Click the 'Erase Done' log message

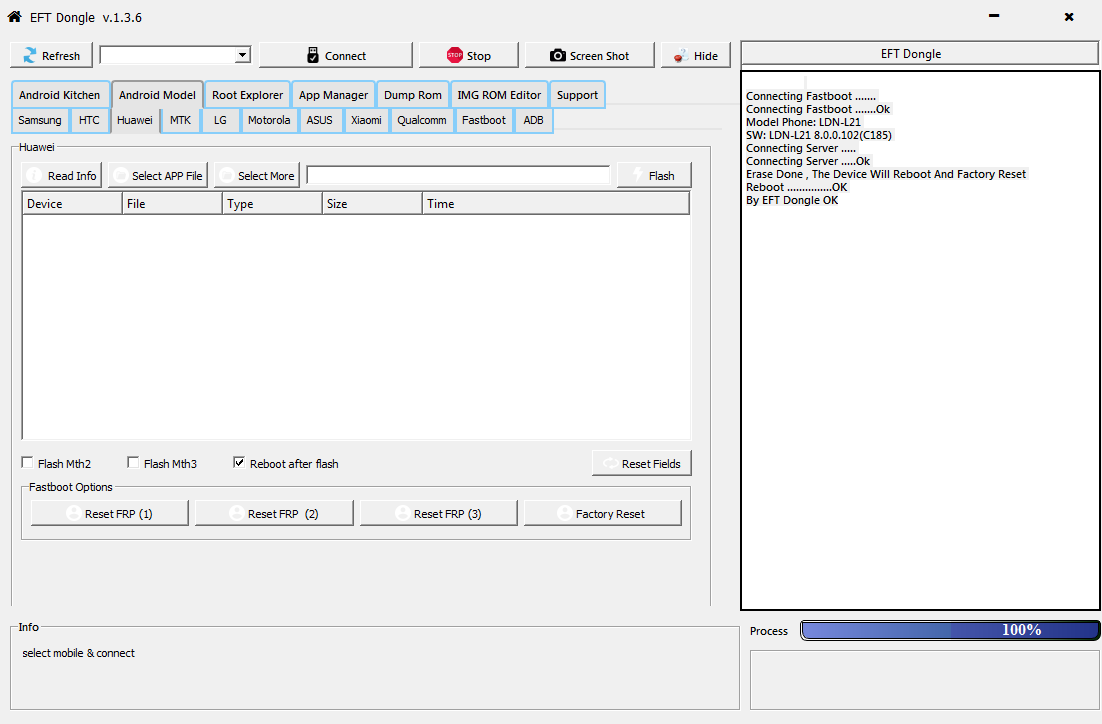click(x=886, y=174)
